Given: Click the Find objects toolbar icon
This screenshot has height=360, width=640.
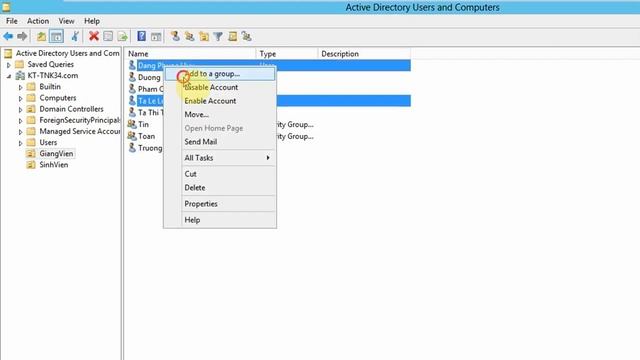Looking at the screenshot, I should click(232, 36).
